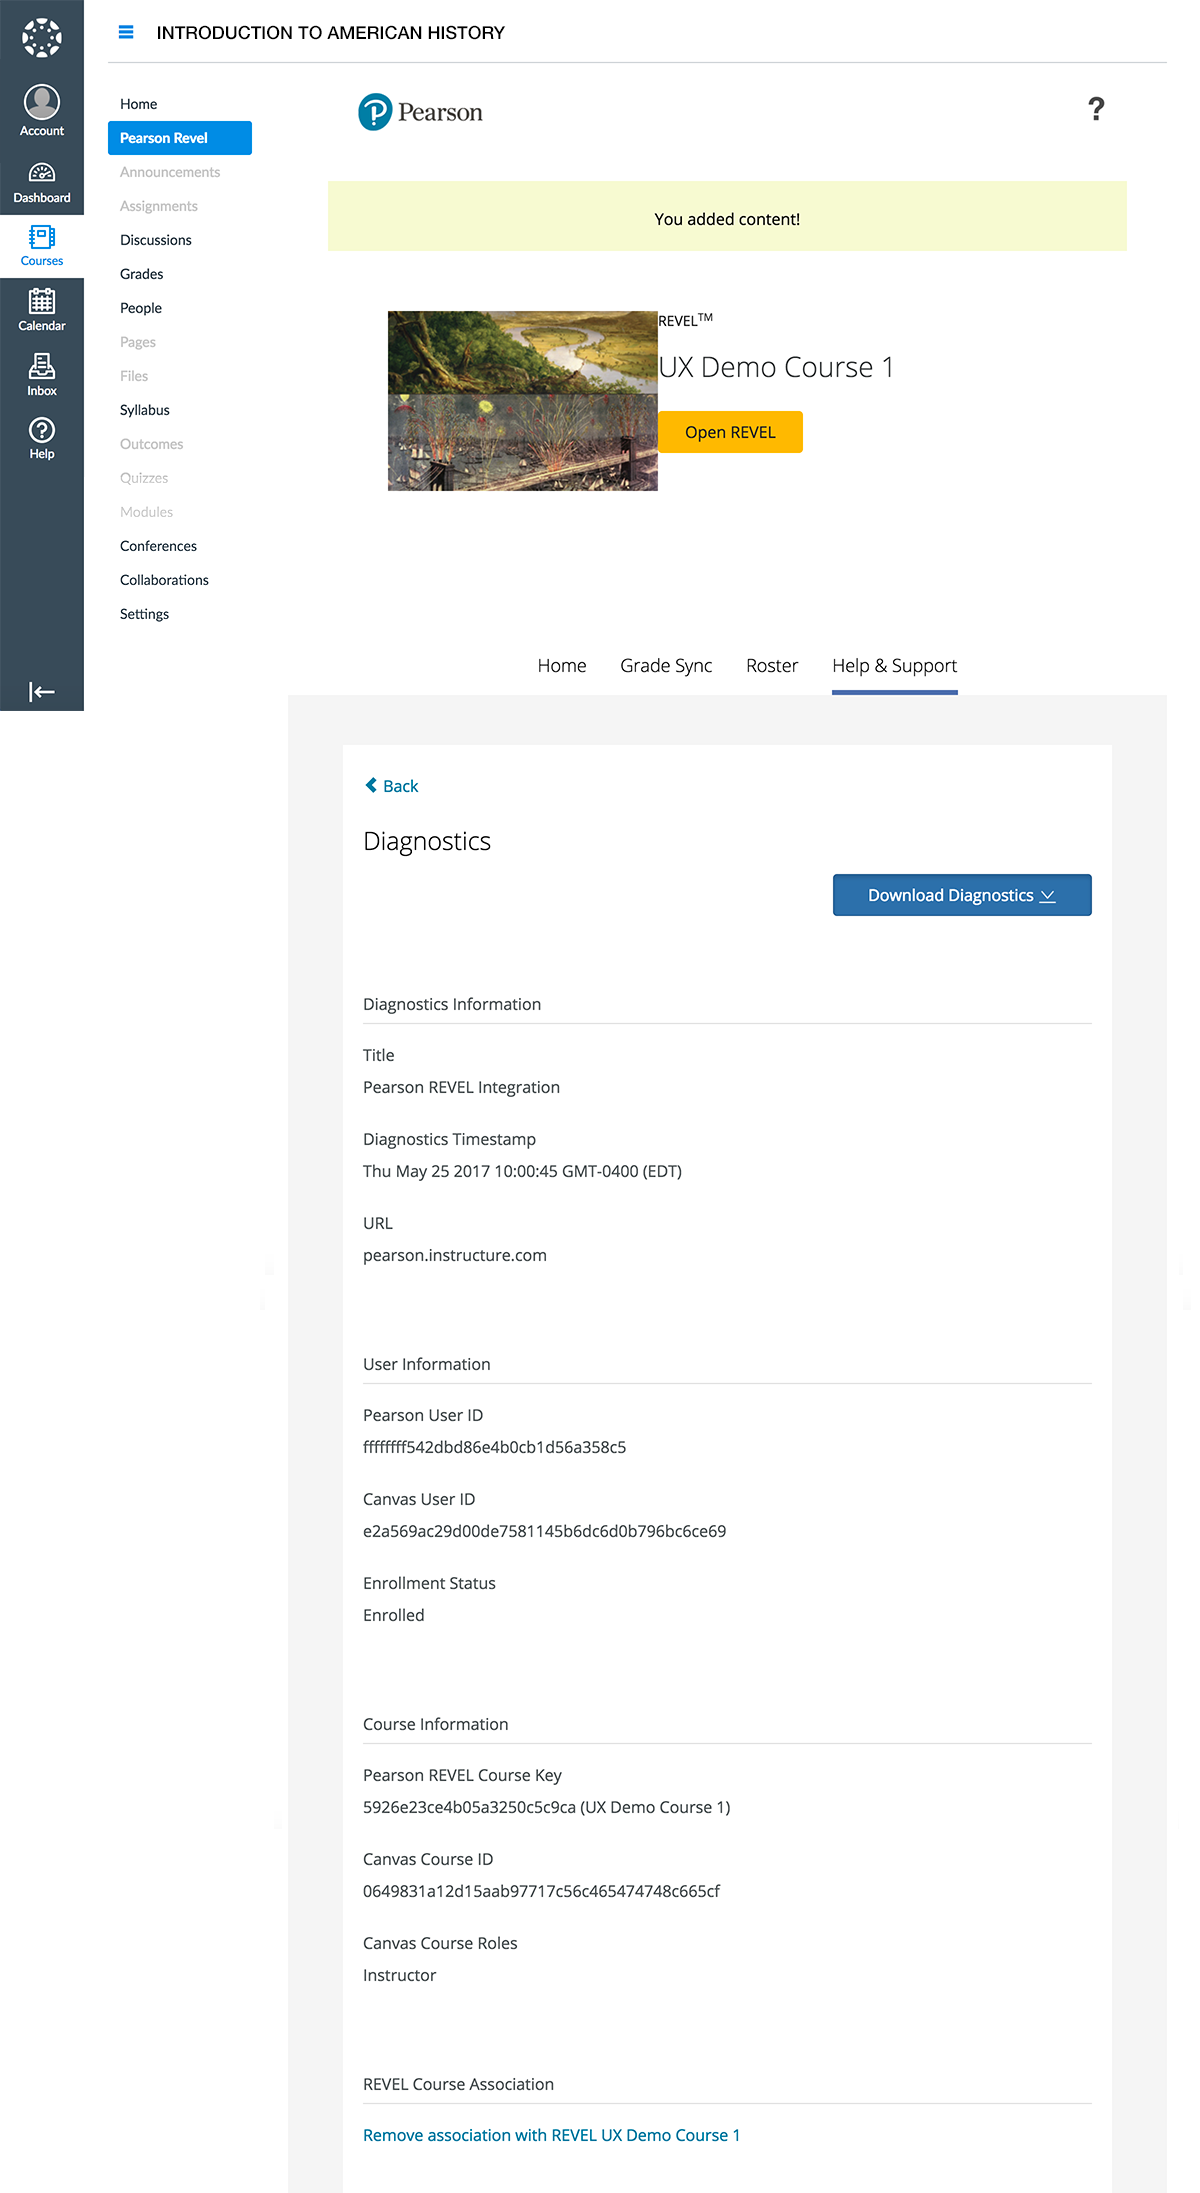Click the Open REVEL button
The width and height of the screenshot is (1200, 2193).
click(x=730, y=432)
